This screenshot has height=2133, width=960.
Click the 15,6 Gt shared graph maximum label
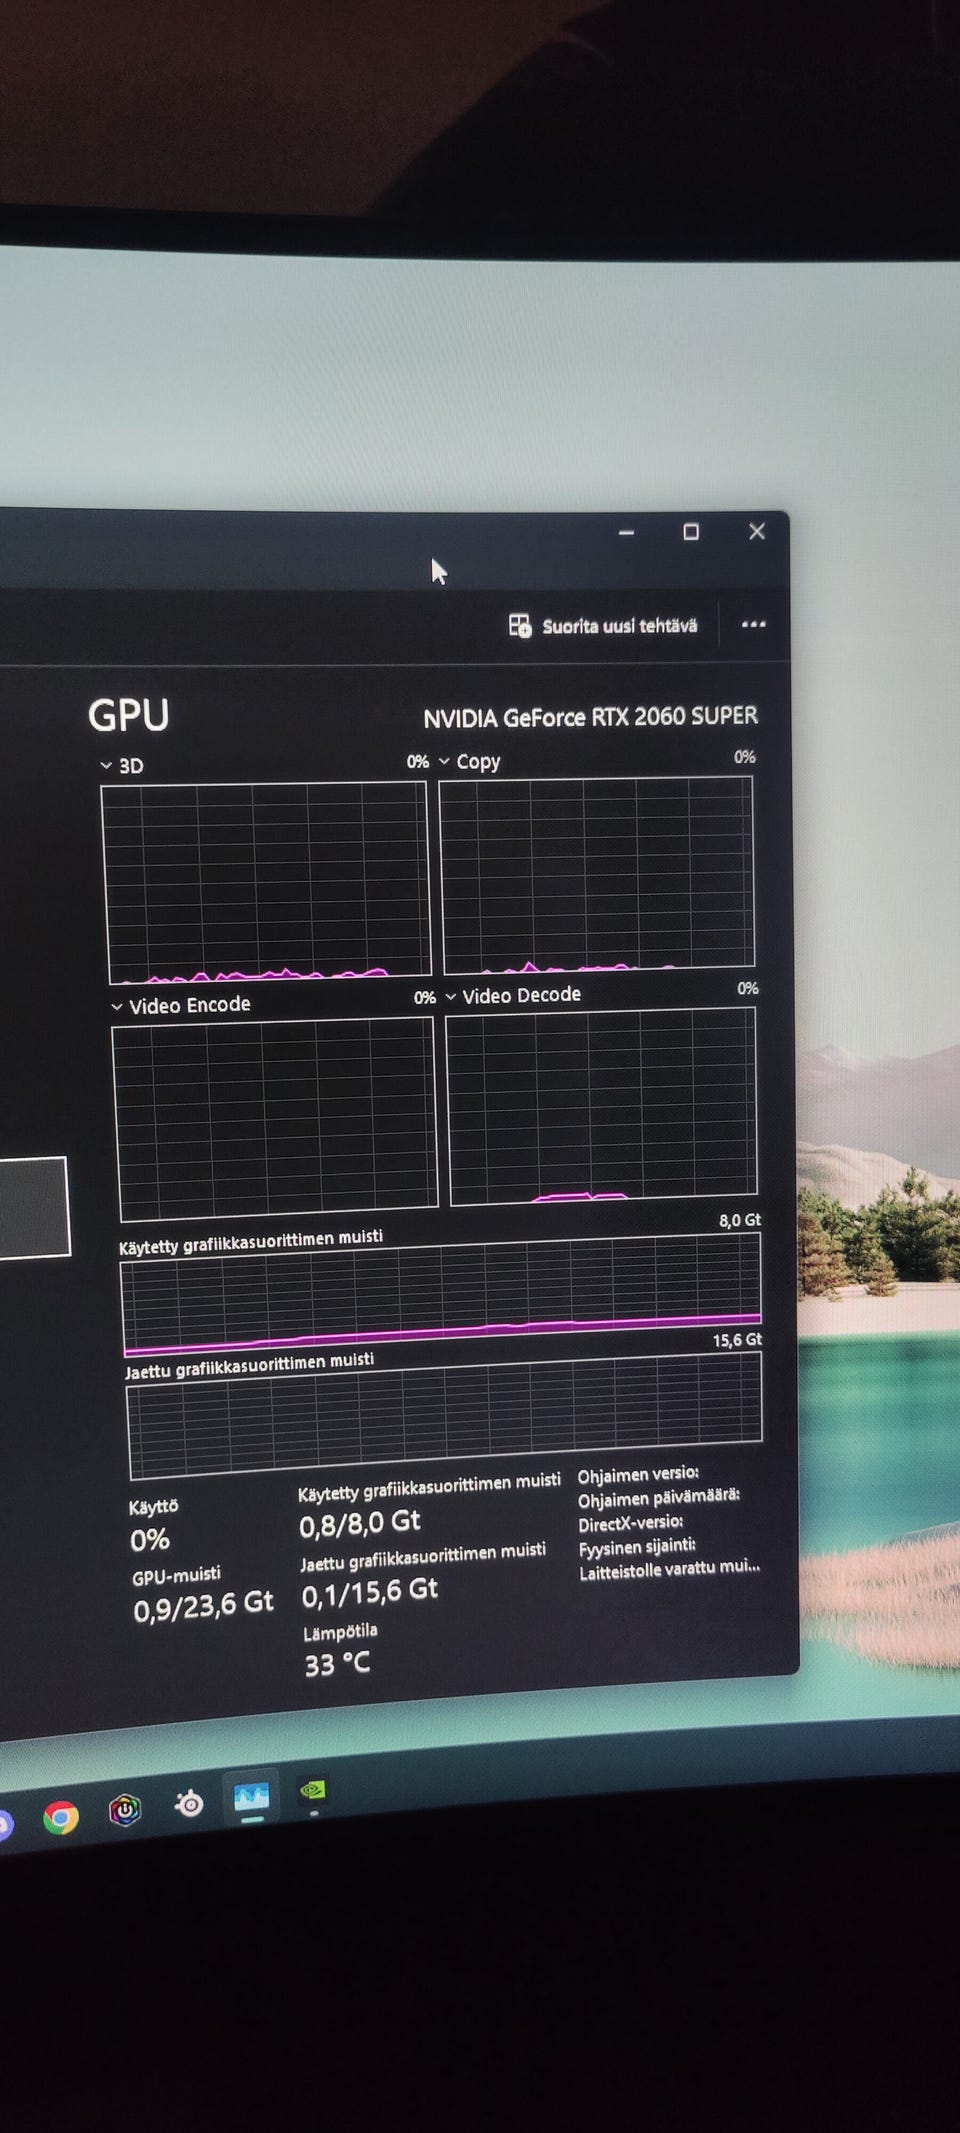tap(737, 1340)
